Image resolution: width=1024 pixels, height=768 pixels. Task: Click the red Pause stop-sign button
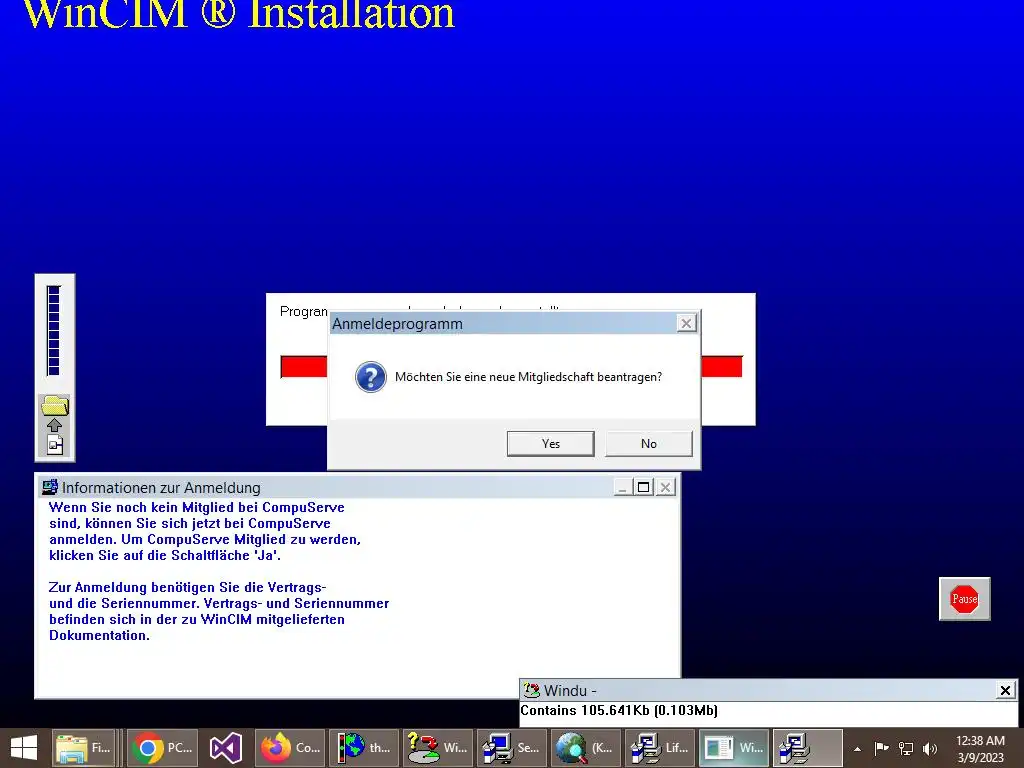click(x=965, y=599)
